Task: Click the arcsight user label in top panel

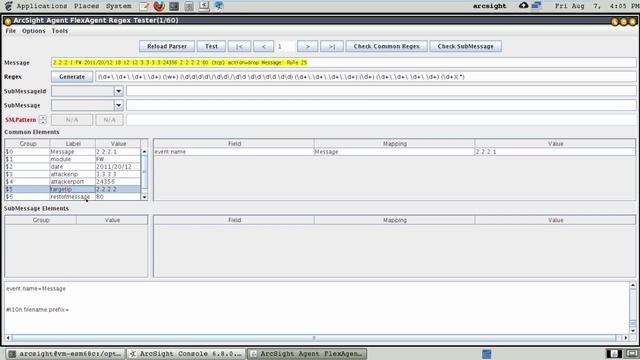Action: [489, 6]
